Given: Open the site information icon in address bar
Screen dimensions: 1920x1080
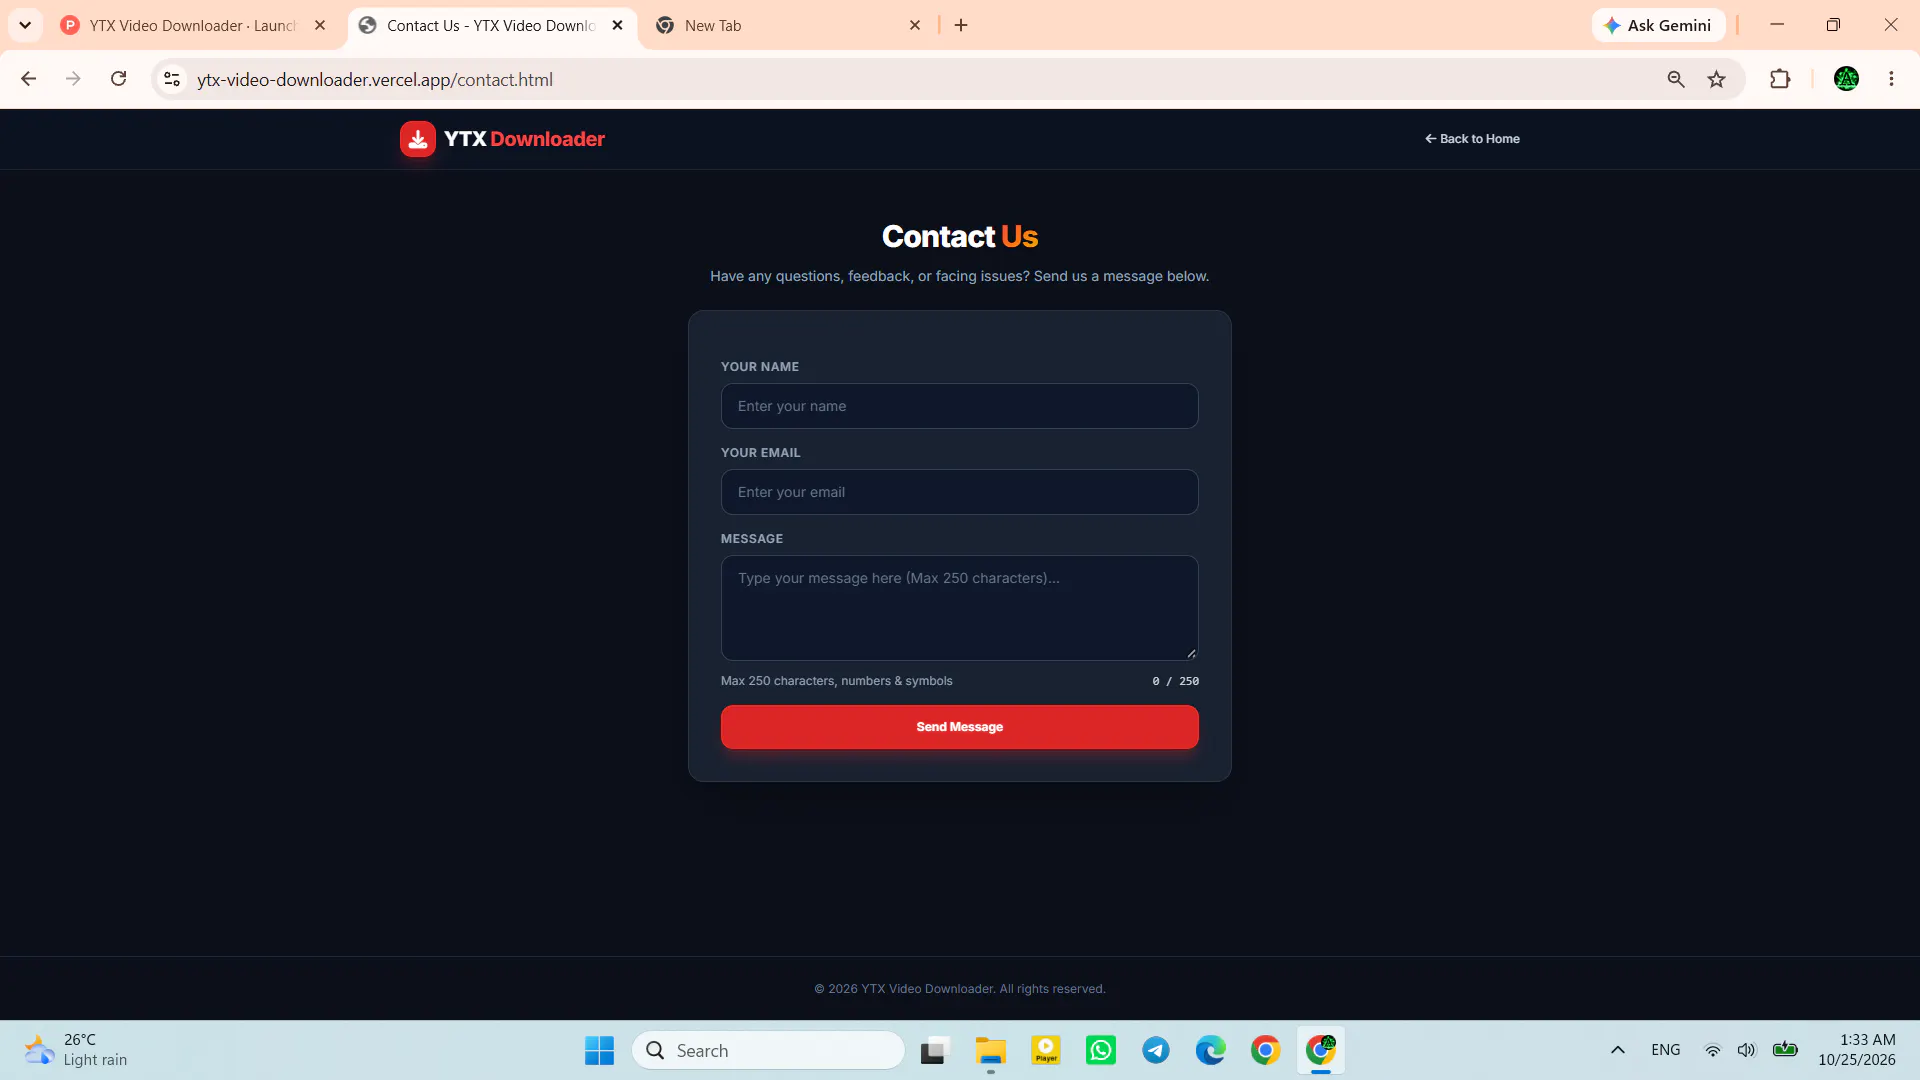Looking at the screenshot, I should click(x=172, y=79).
